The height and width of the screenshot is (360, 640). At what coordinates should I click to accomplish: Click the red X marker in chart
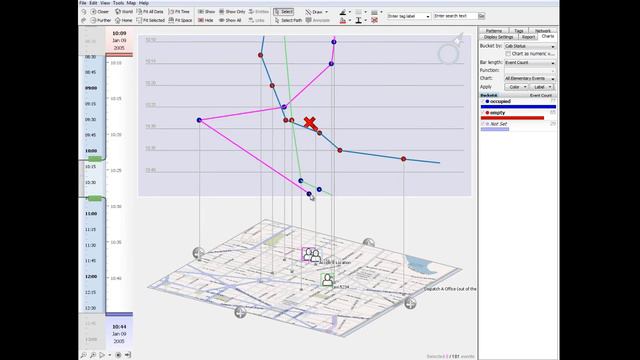pos(310,122)
